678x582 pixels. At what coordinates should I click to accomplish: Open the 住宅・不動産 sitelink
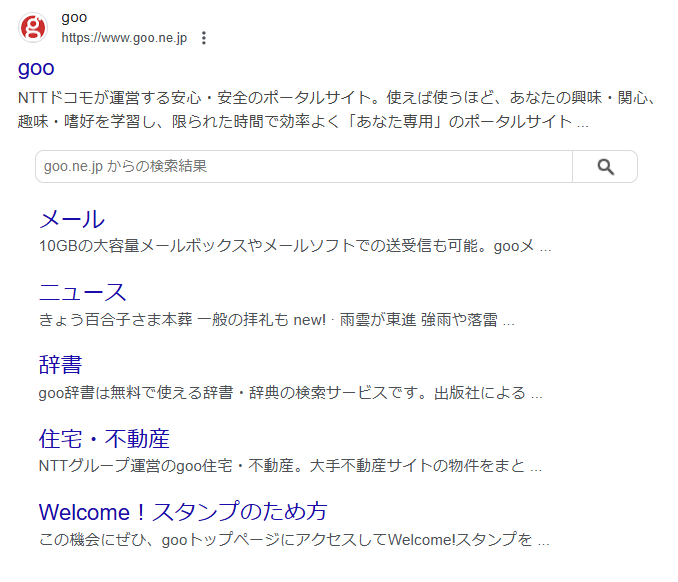pyautogui.click(x=104, y=438)
